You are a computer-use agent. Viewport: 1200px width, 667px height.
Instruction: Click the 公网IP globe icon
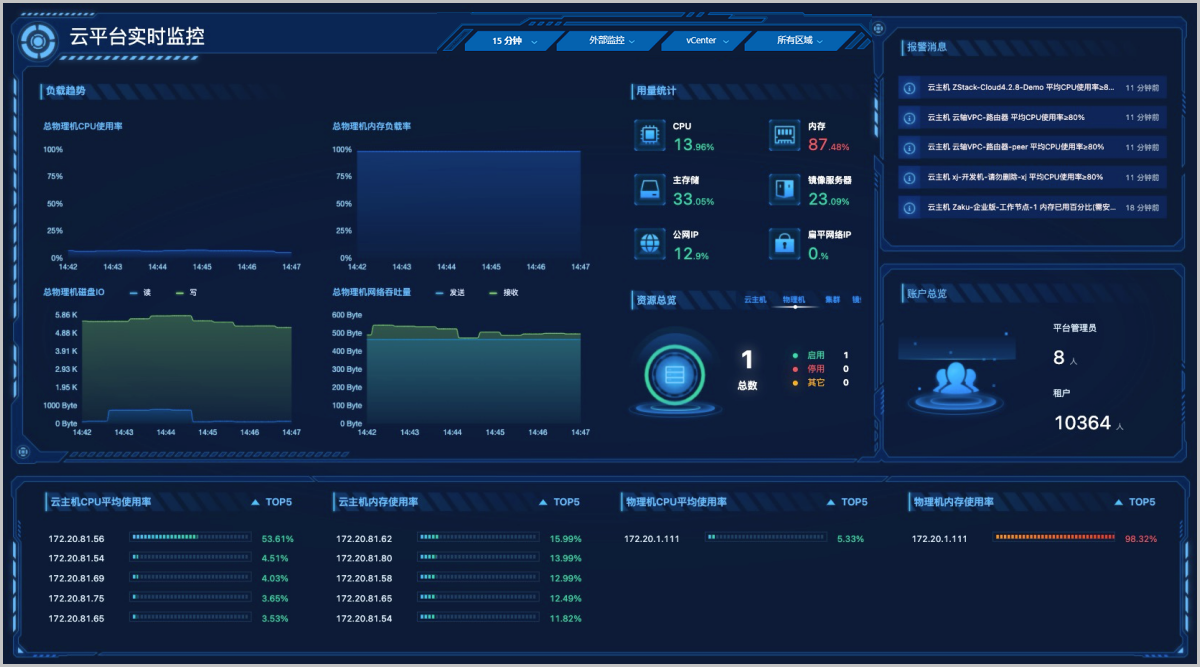pos(649,243)
